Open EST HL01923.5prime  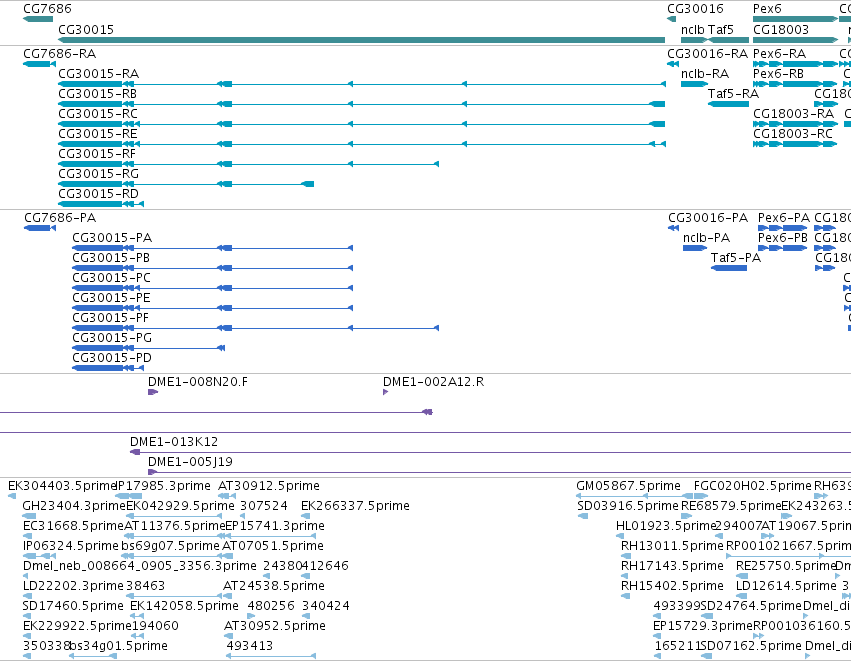click(667, 526)
